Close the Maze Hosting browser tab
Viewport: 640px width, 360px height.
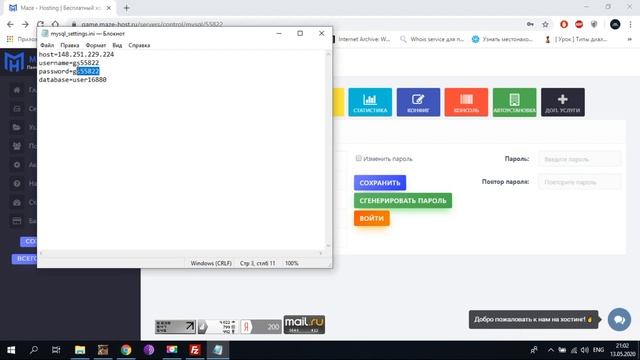(109, 8)
